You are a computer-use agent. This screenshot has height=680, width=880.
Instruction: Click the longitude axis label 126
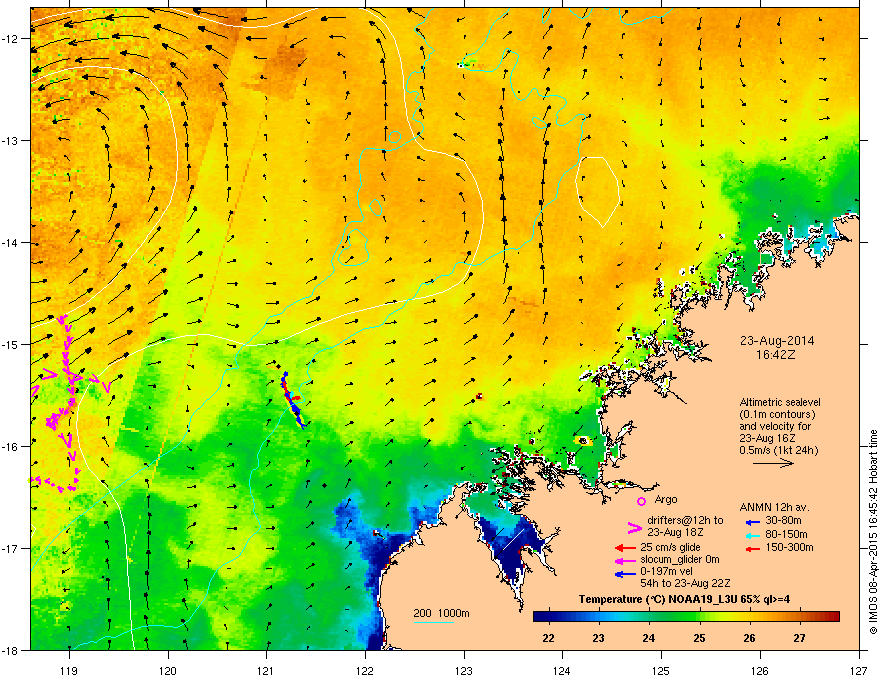point(760,670)
